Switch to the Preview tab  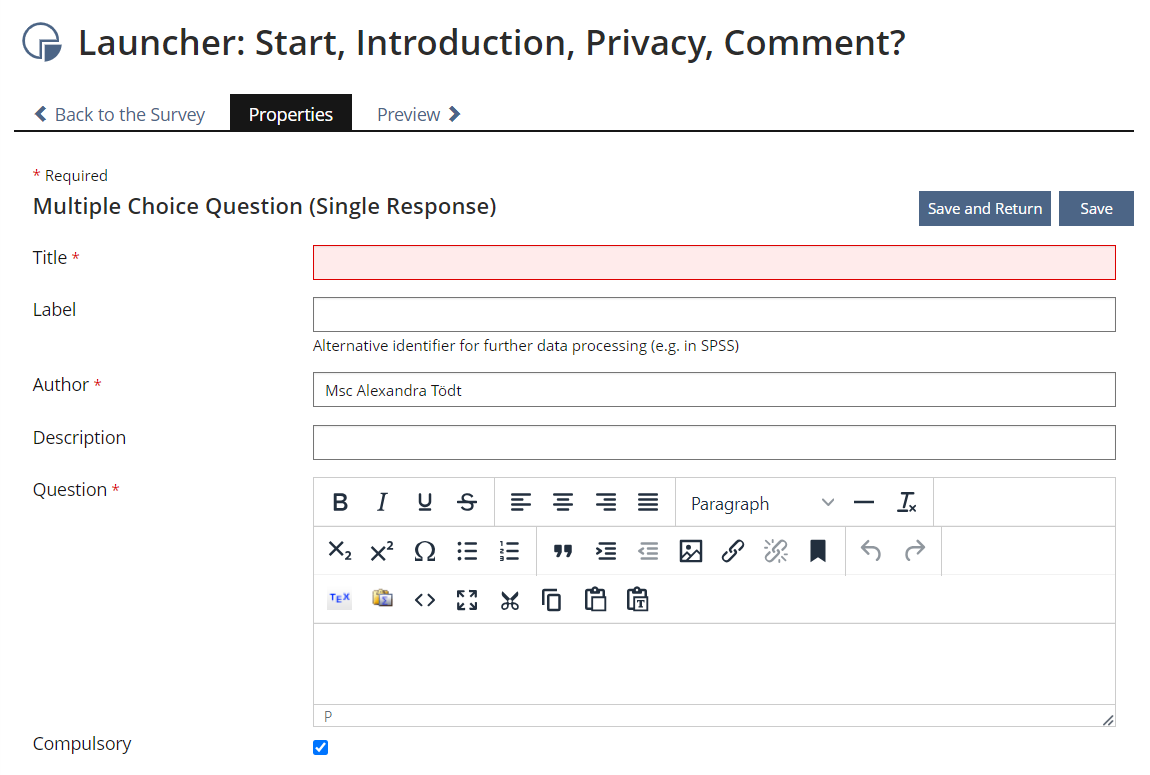point(418,114)
